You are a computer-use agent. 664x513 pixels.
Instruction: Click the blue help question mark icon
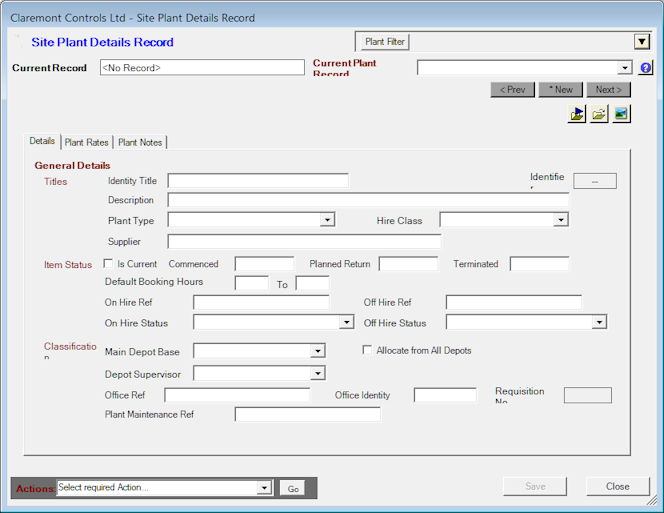pyautogui.click(x=645, y=68)
